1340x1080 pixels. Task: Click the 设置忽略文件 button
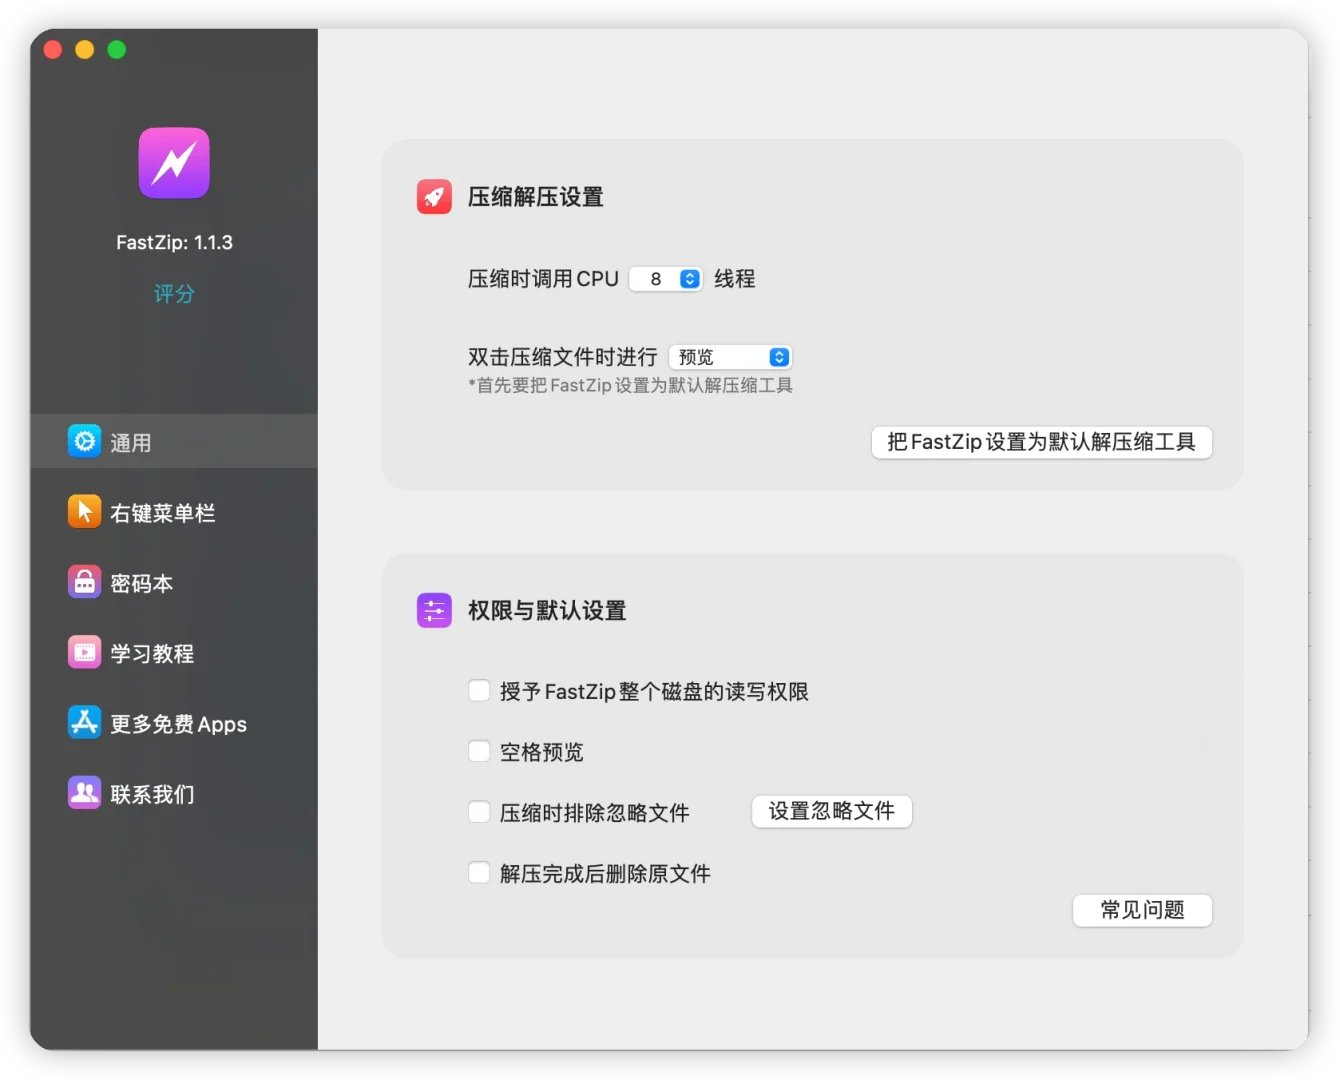831,811
